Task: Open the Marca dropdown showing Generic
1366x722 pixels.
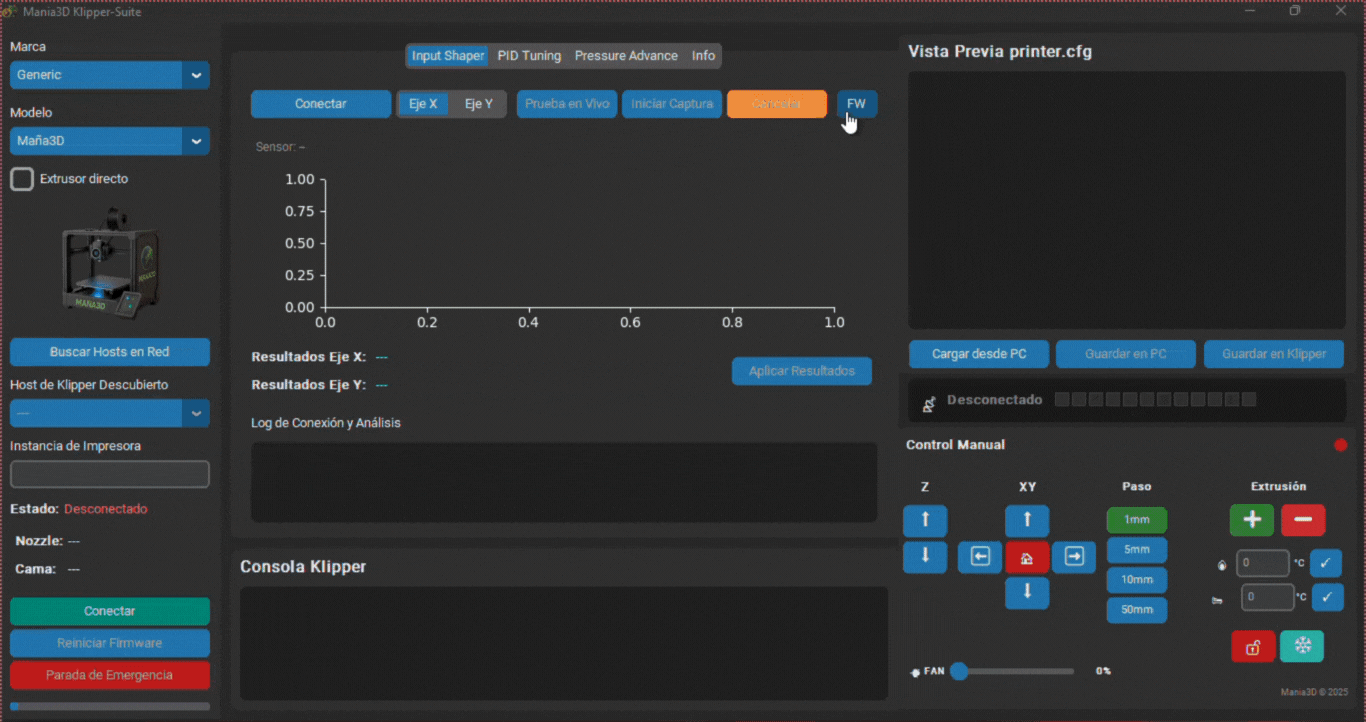Action: [x=110, y=75]
